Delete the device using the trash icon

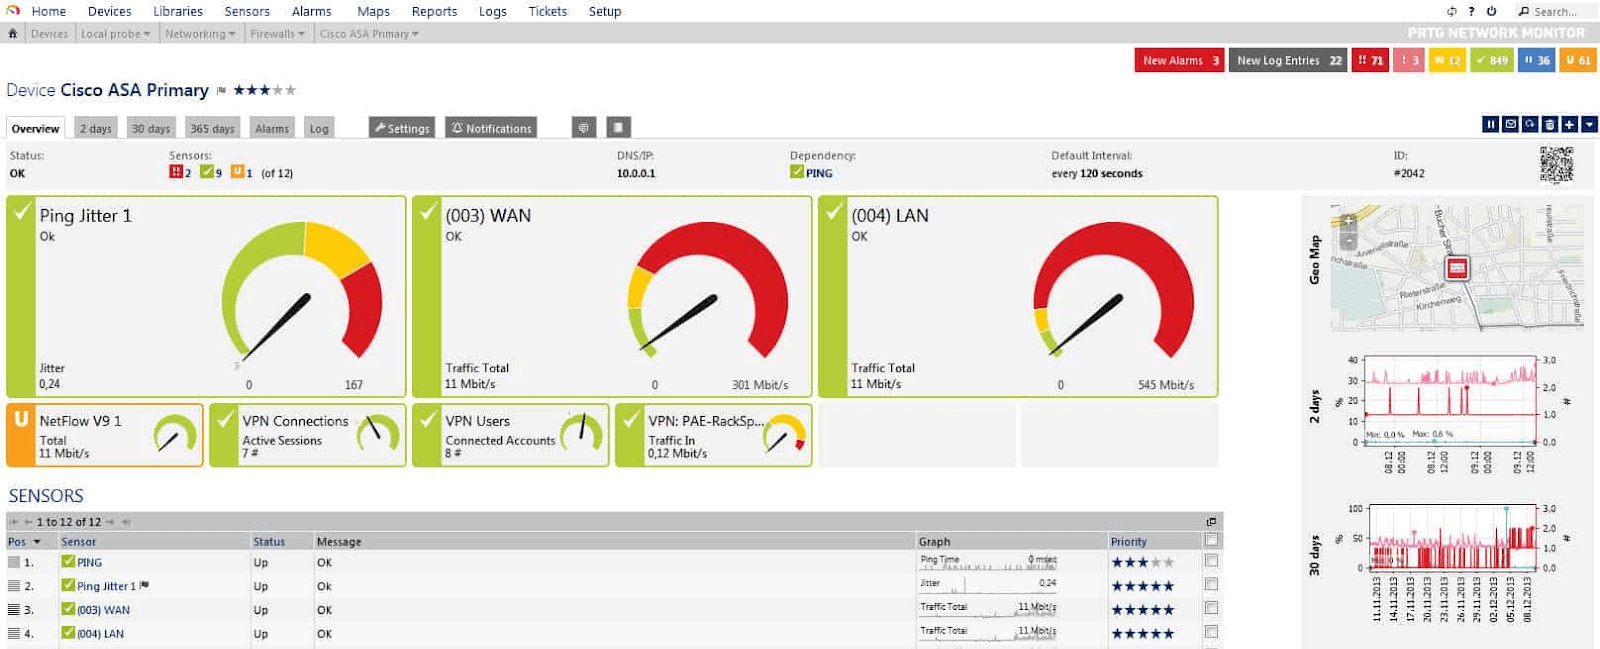1549,124
